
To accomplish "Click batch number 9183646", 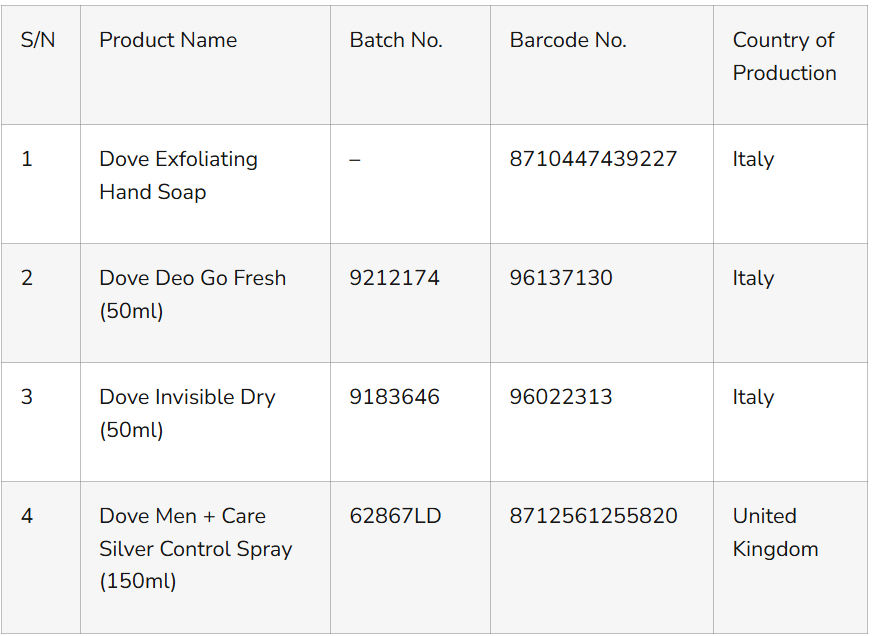I will [394, 397].
